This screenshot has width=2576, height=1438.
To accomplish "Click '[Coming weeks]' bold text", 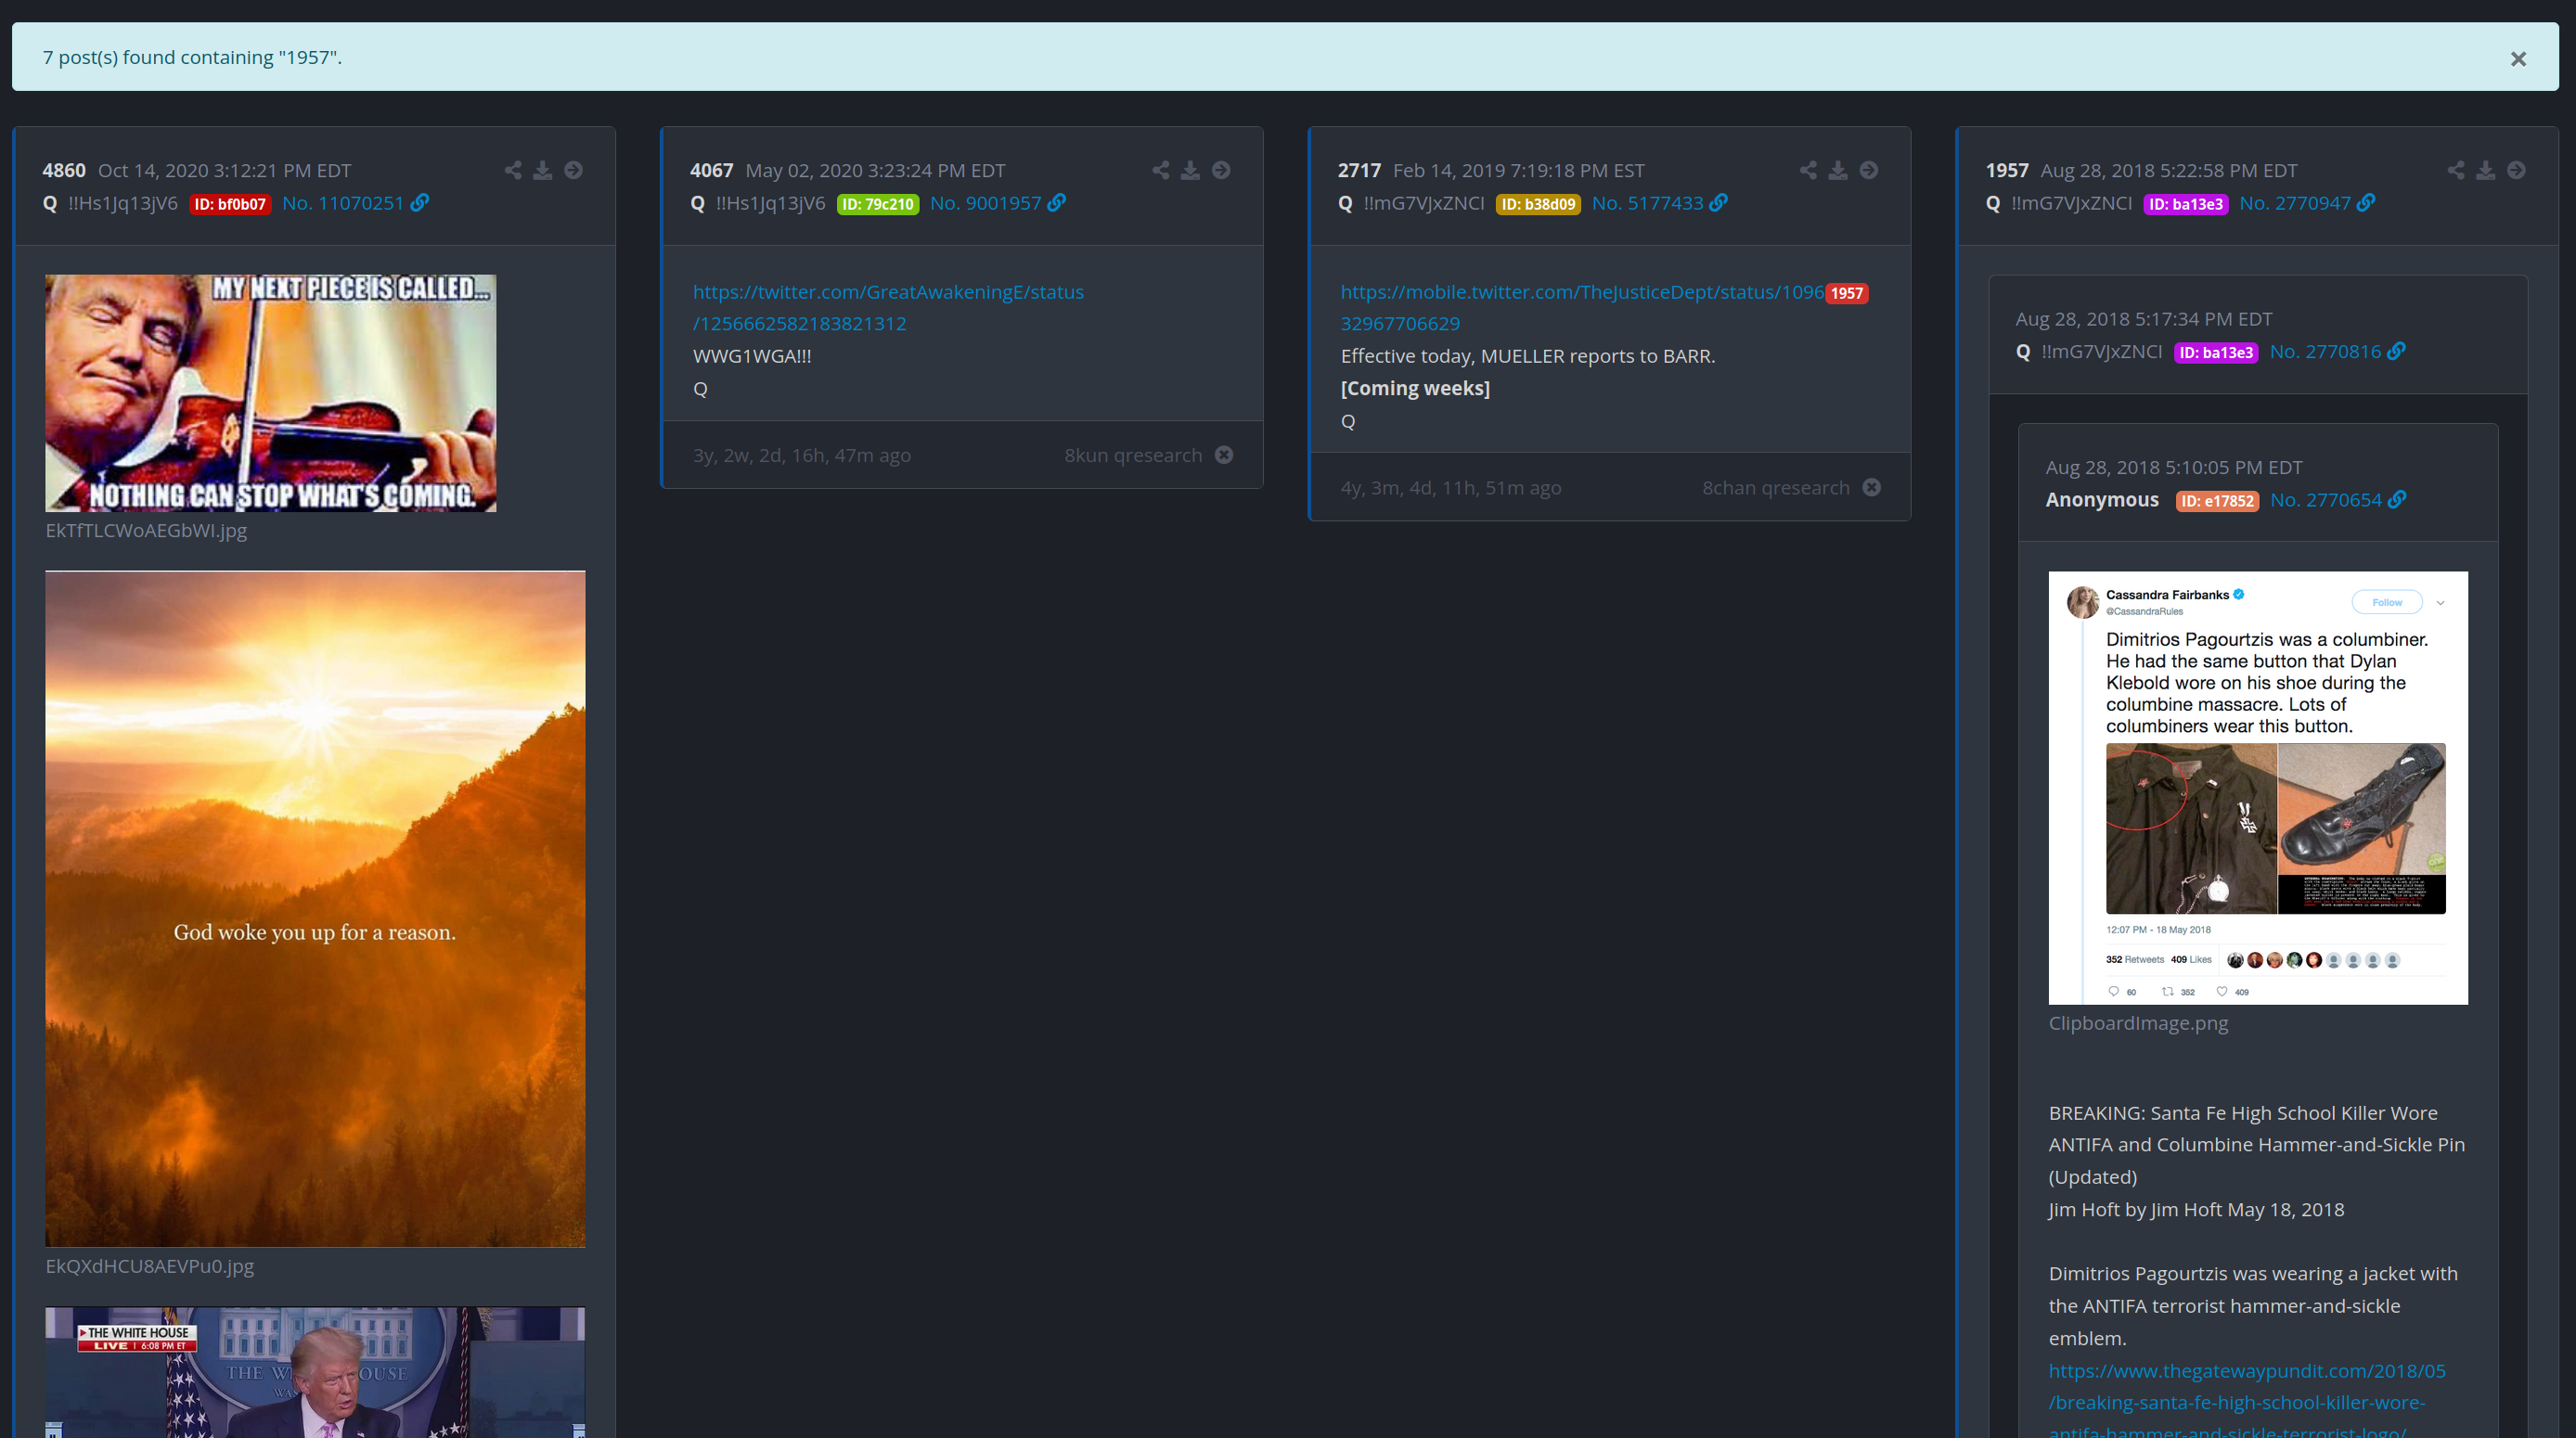I will pyautogui.click(x=1415, y=388).
